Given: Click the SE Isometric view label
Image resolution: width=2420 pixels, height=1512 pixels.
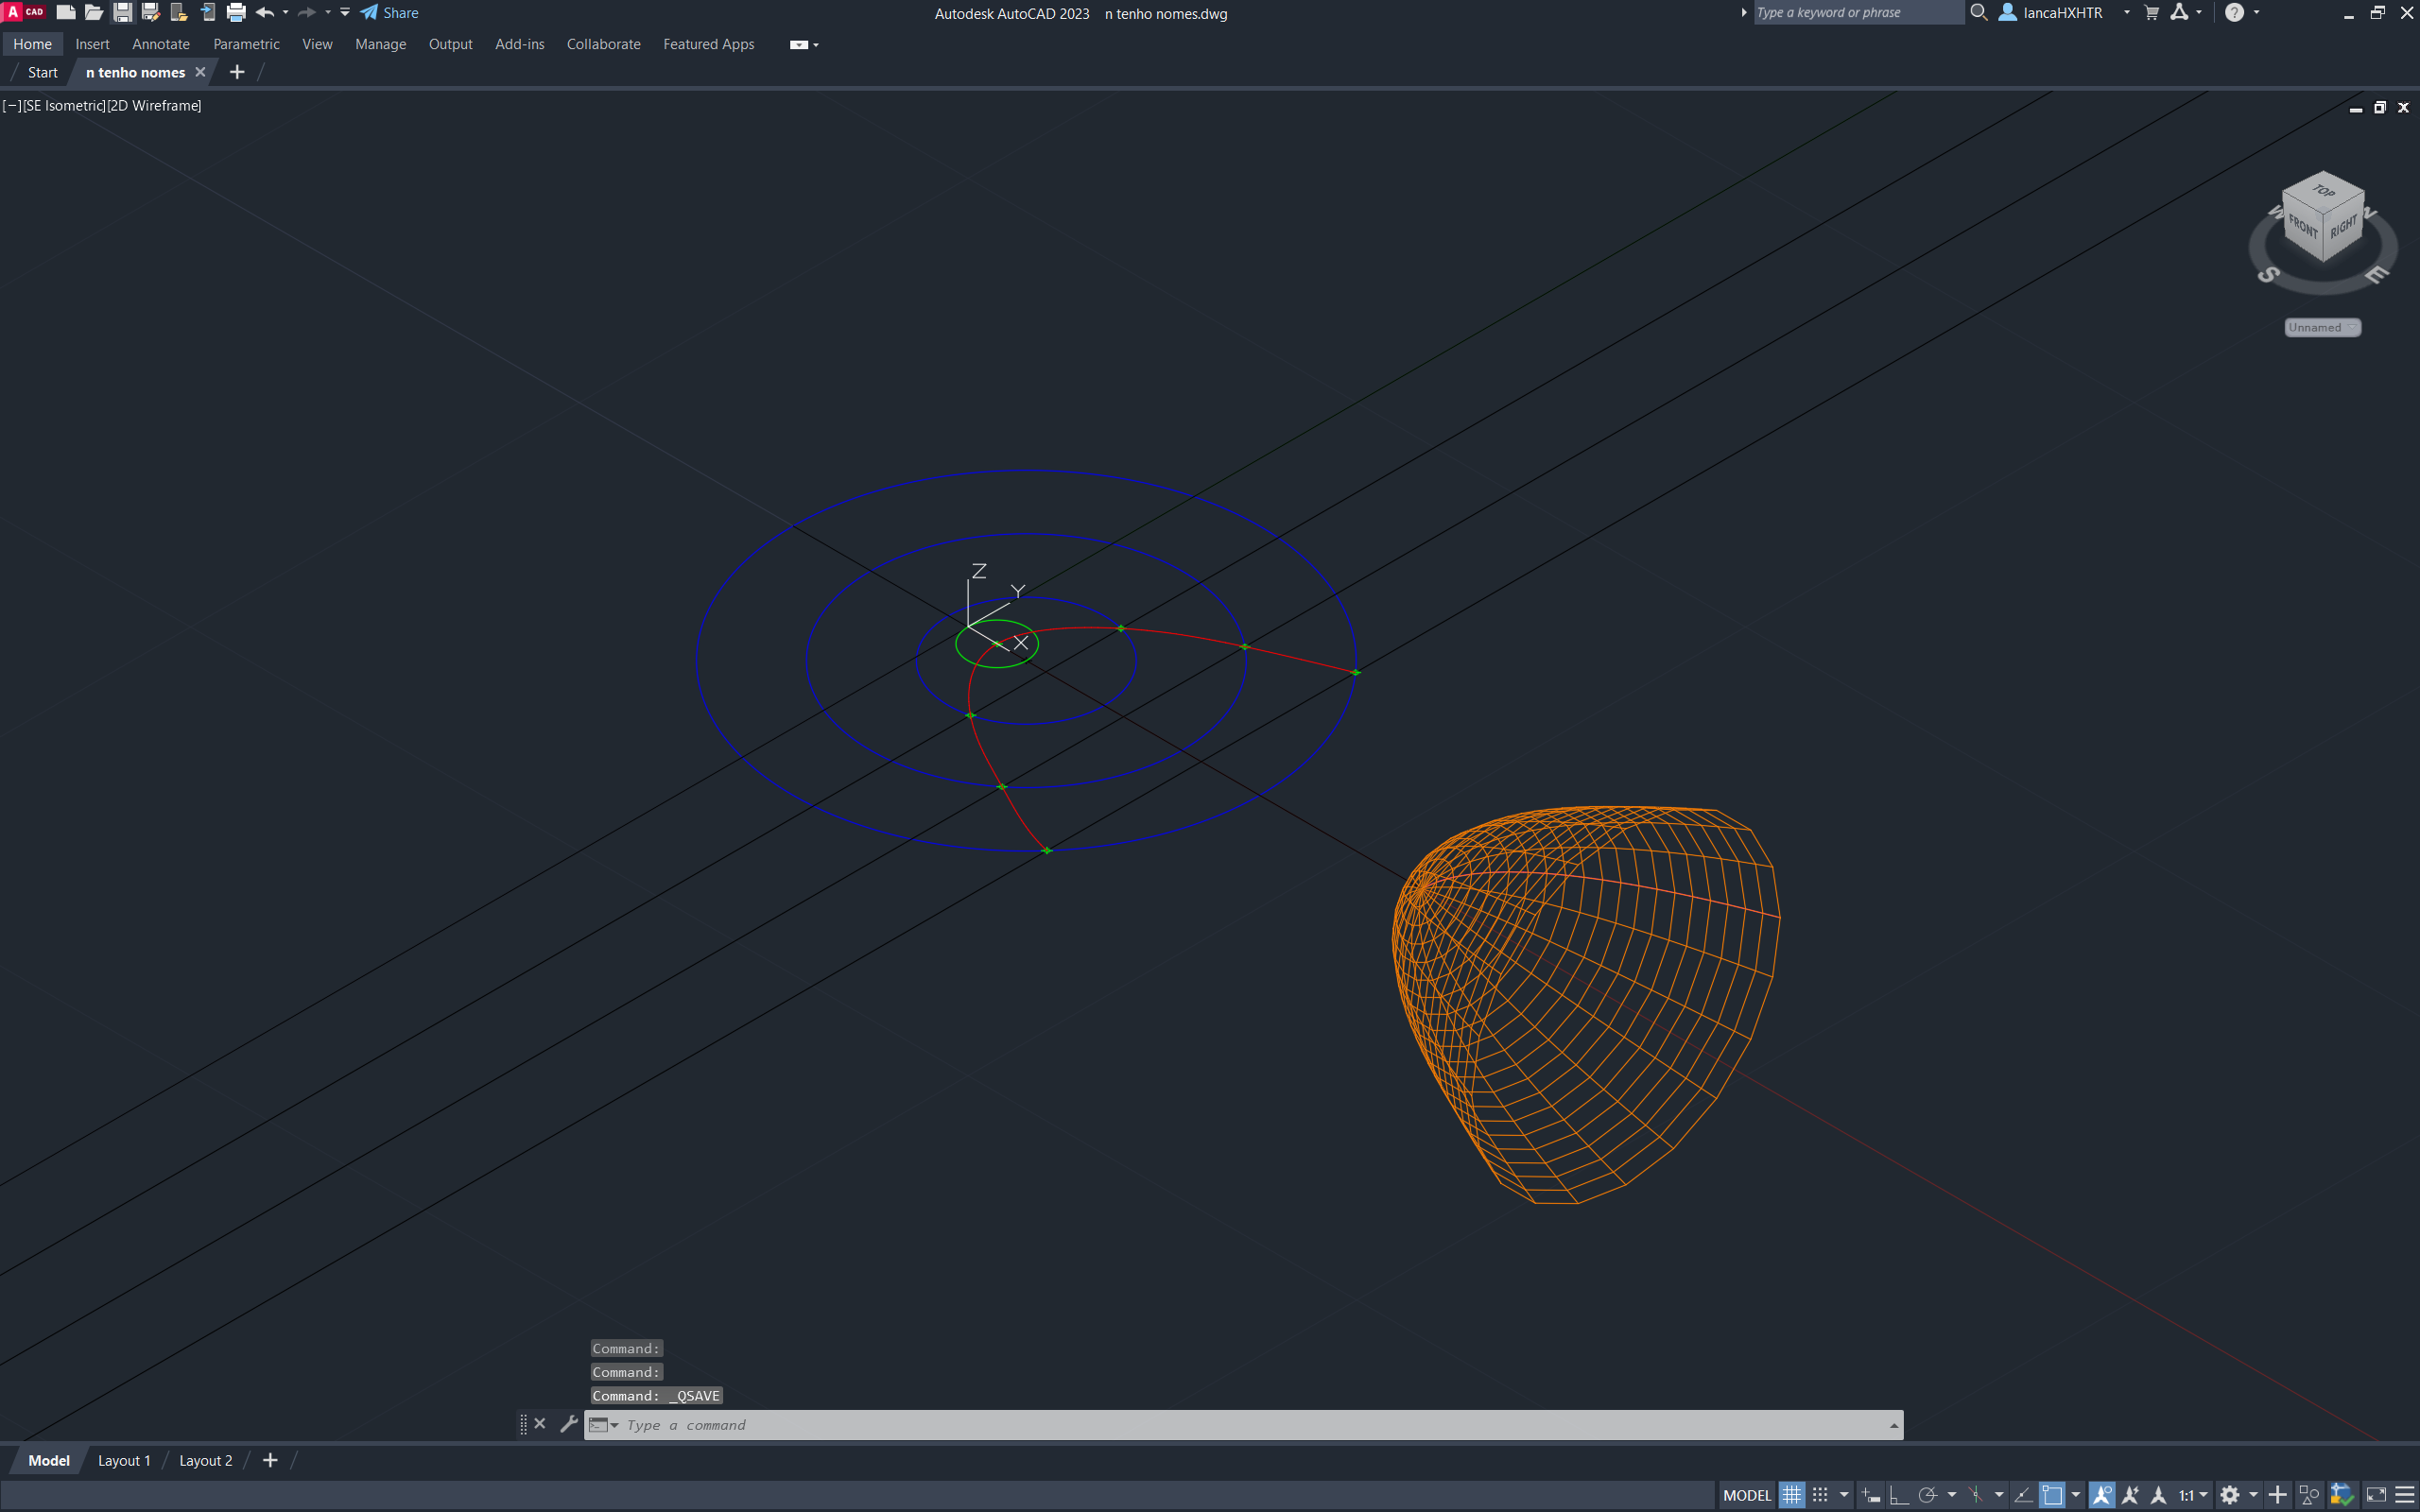Looking at the screenshot, I should [x=64, y=105].
